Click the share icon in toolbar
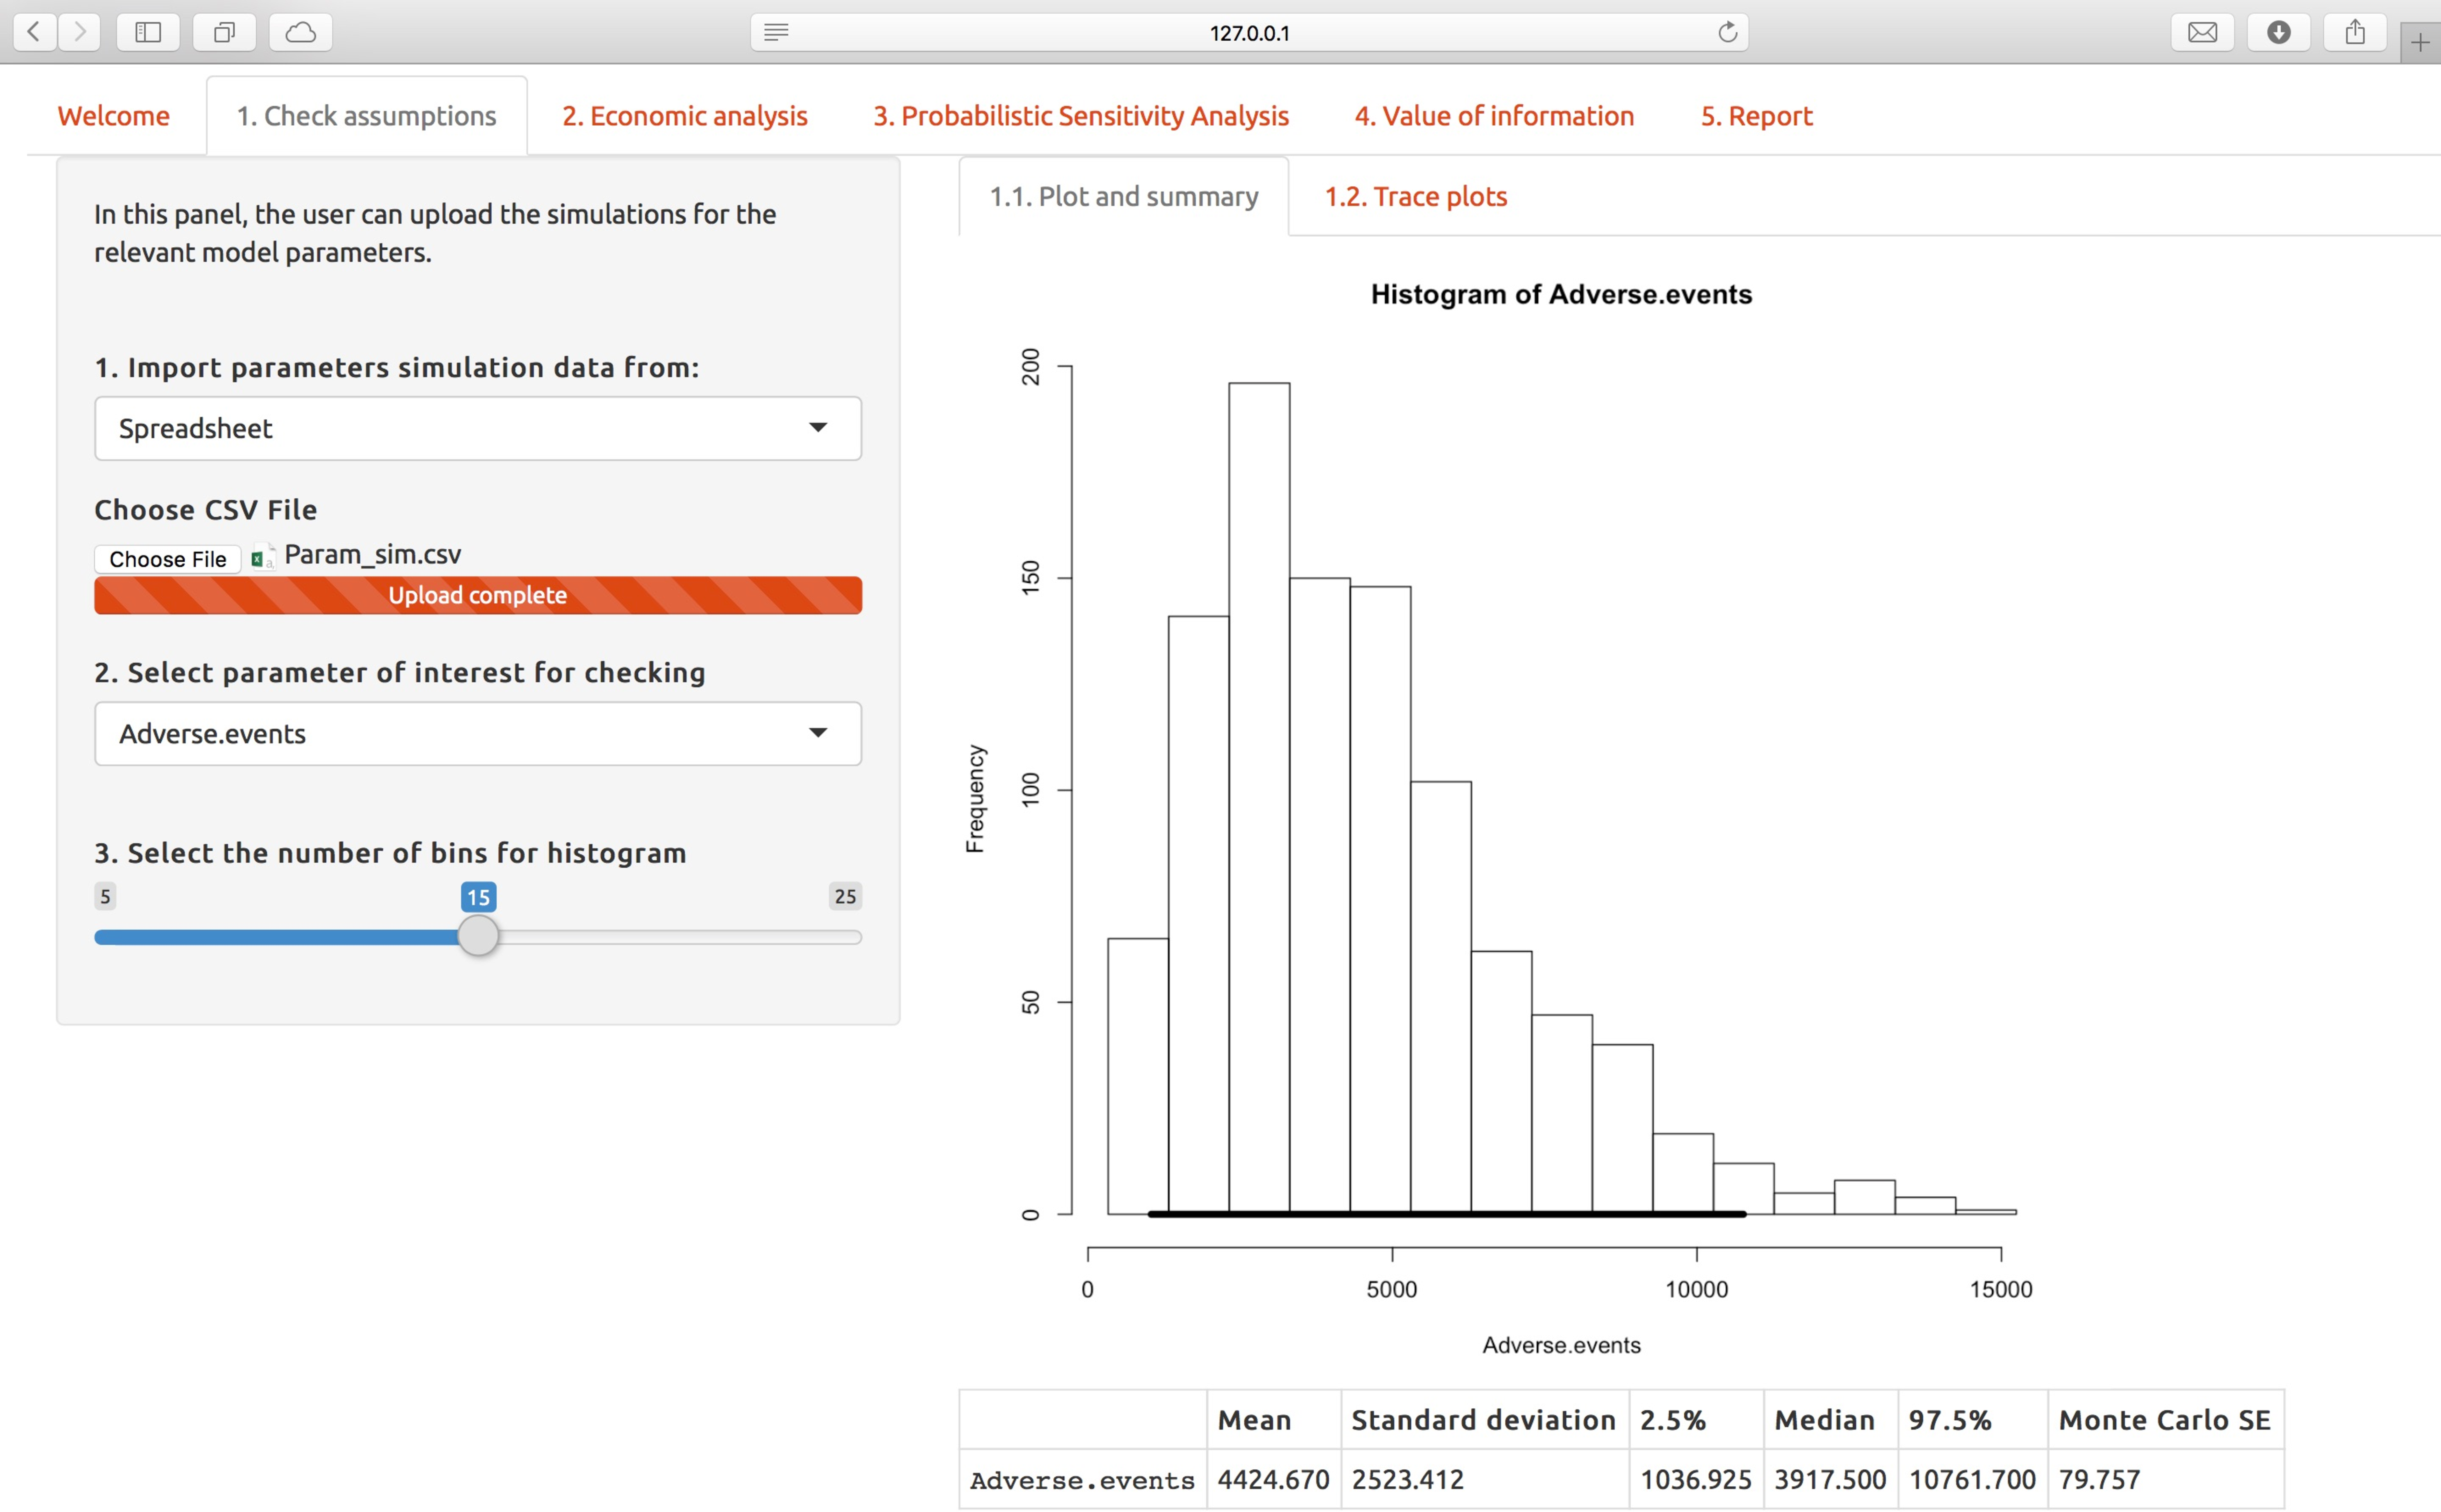Viewport: 2441px width, 1512px height. pyautogui.click(x=2355, y=32)
